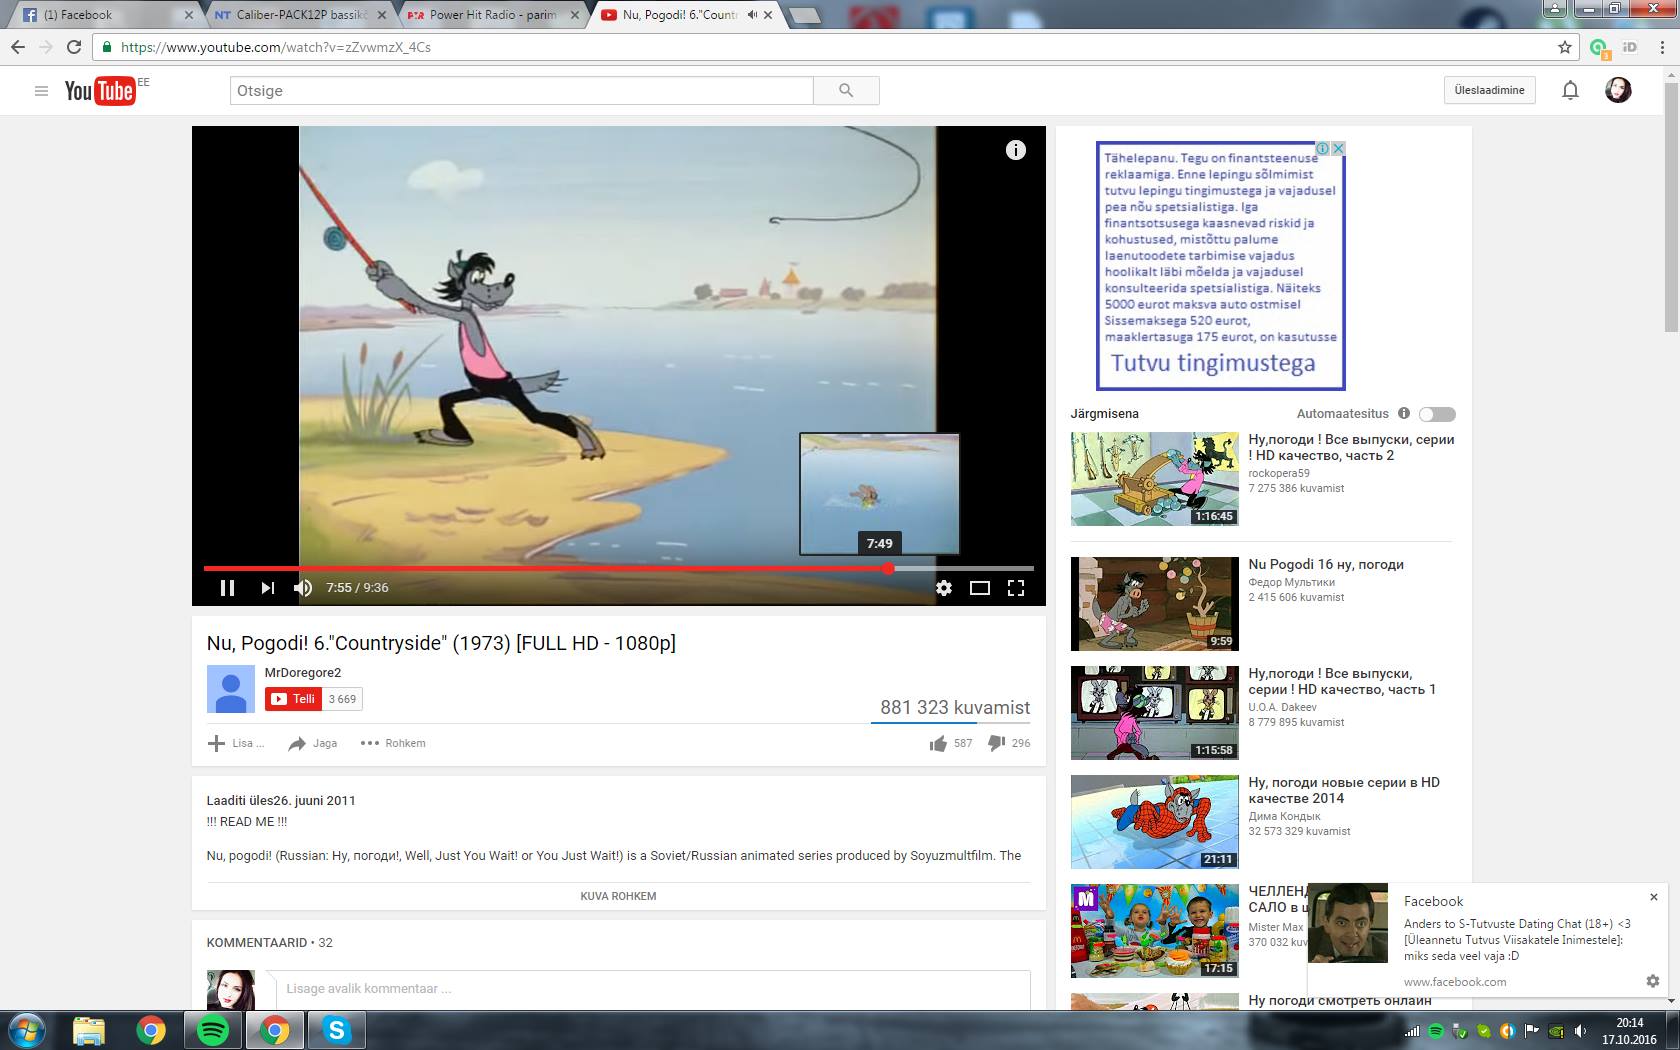1680x1050 pixels.
Task: Open Chrome menu three dots
Action: click(x=1661, y=47)
